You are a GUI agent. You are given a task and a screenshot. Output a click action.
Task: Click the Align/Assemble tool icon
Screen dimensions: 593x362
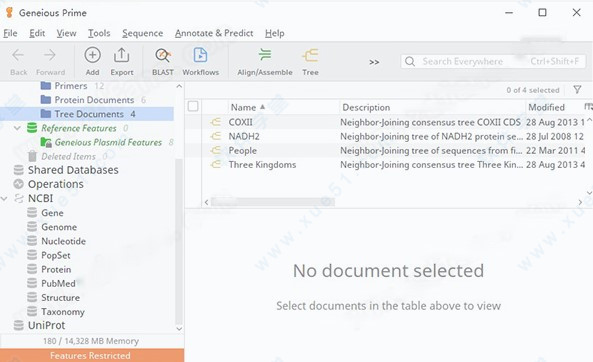[x=265, y=55]
